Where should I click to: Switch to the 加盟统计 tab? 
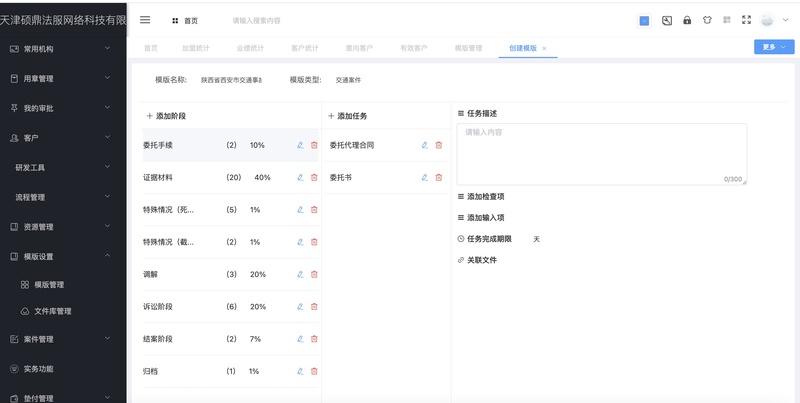[196, 48]
